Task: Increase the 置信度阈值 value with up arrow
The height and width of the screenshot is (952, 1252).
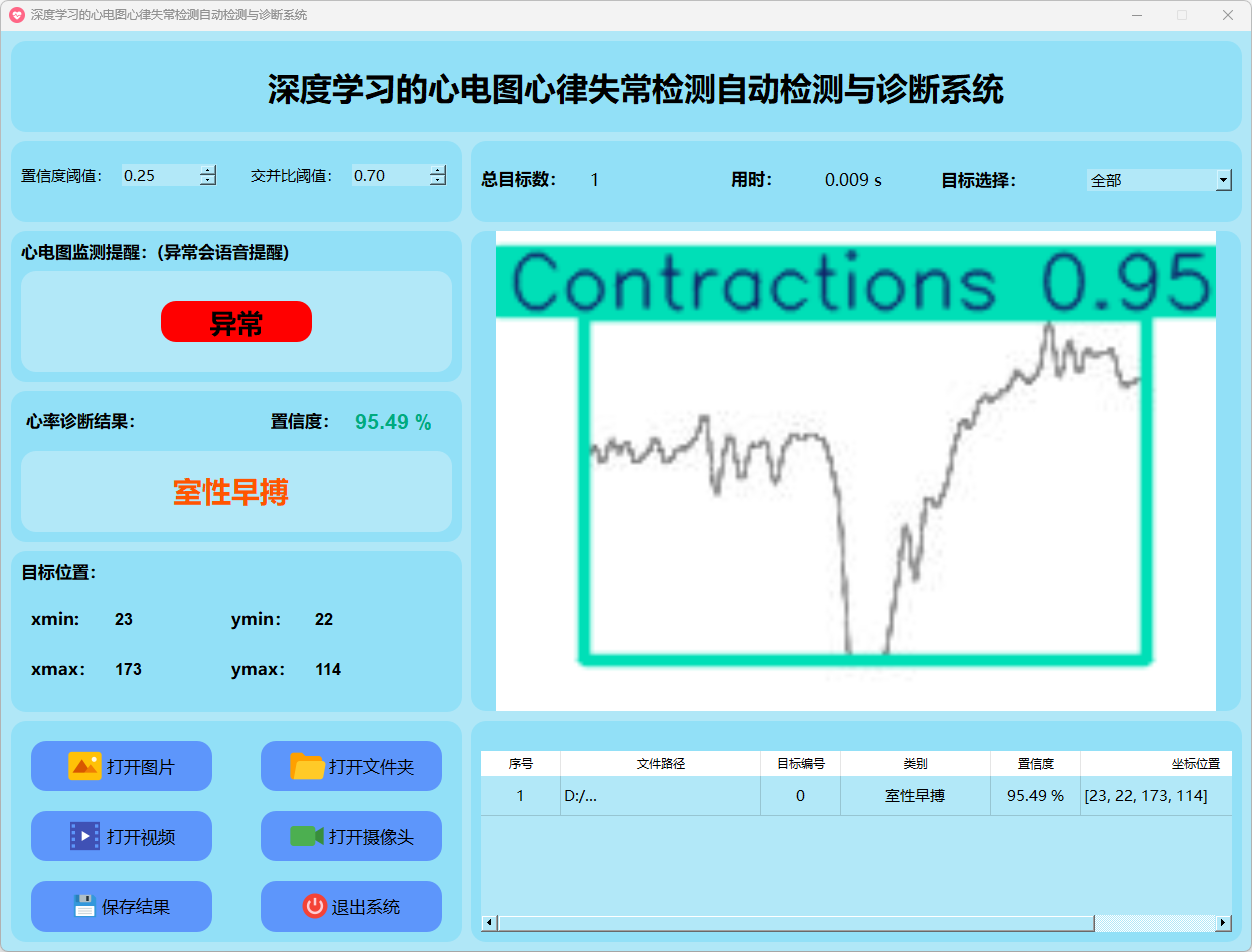Action: point(207,170)
